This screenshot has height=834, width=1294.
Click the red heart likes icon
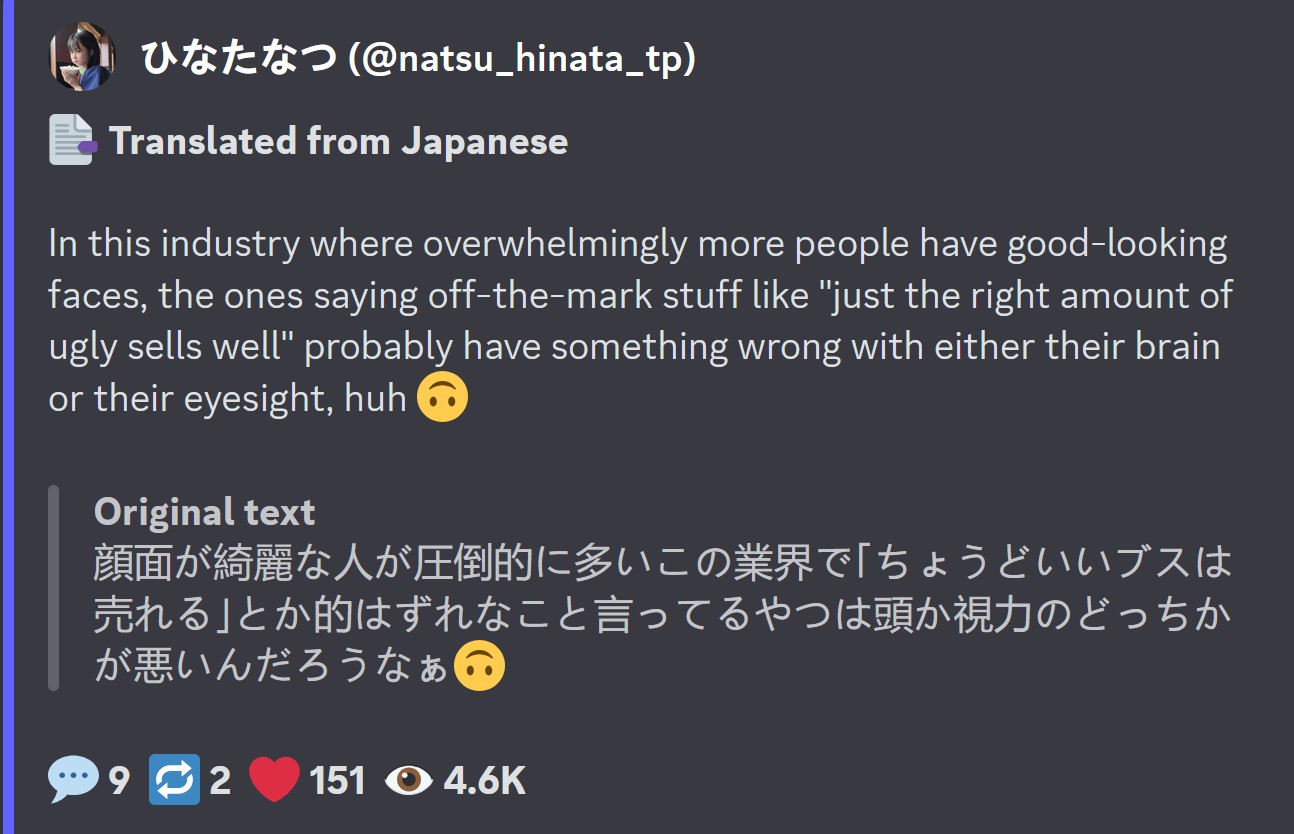click(274, 780)
